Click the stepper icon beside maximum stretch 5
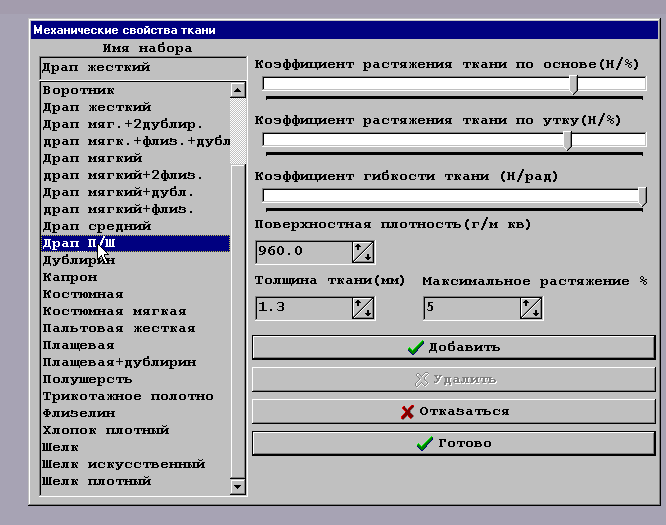 point(531,308)
